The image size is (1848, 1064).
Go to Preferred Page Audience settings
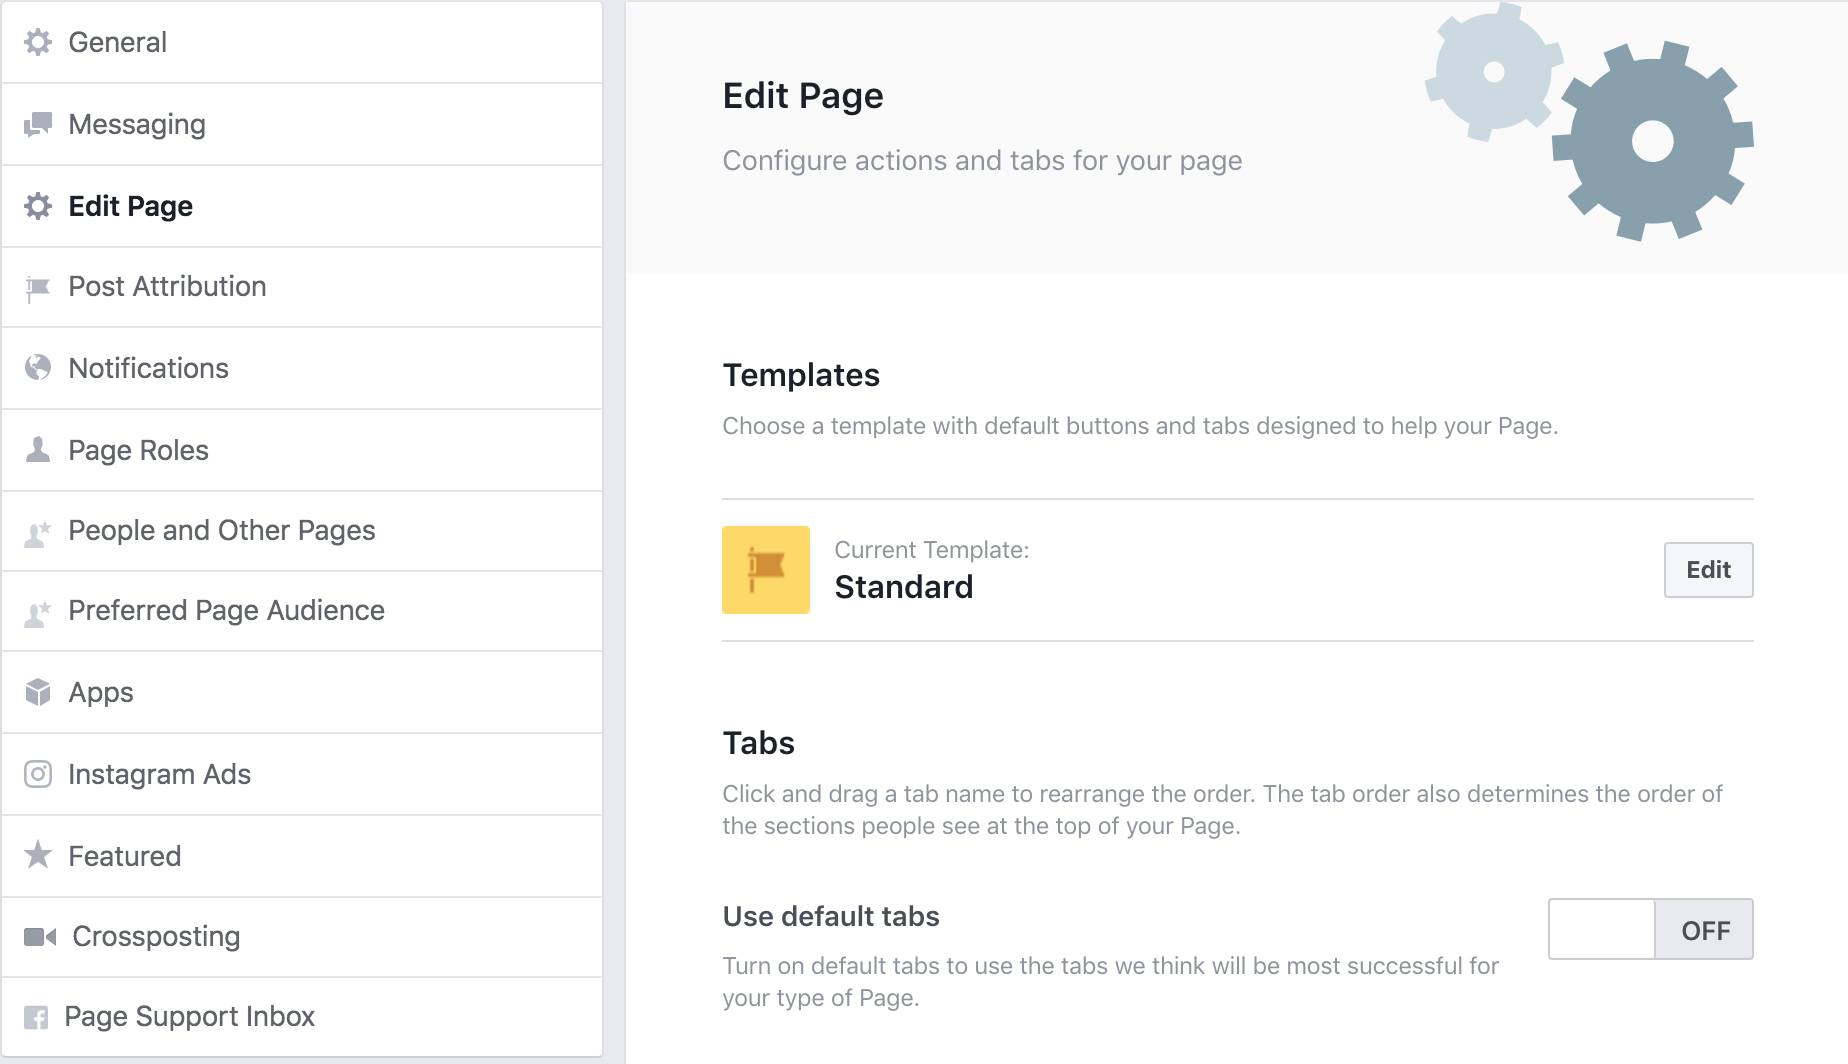pos(226,610)
